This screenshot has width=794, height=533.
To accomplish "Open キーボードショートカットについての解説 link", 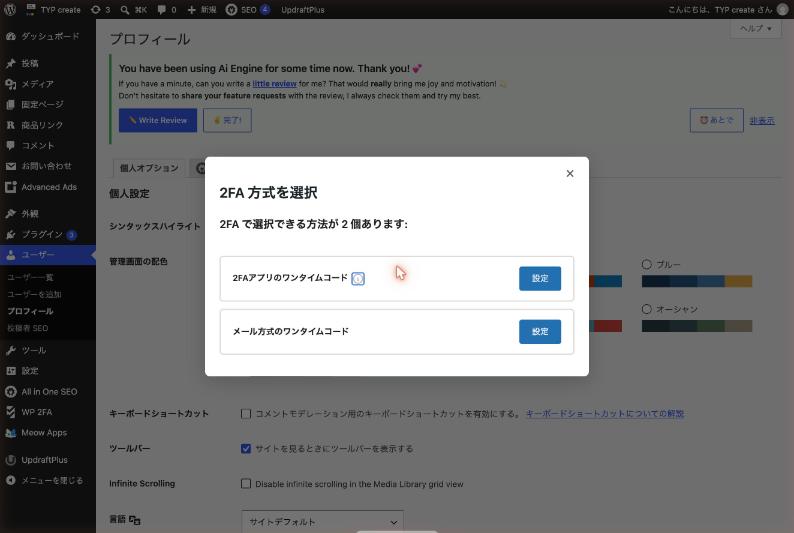I will [605, 414].
